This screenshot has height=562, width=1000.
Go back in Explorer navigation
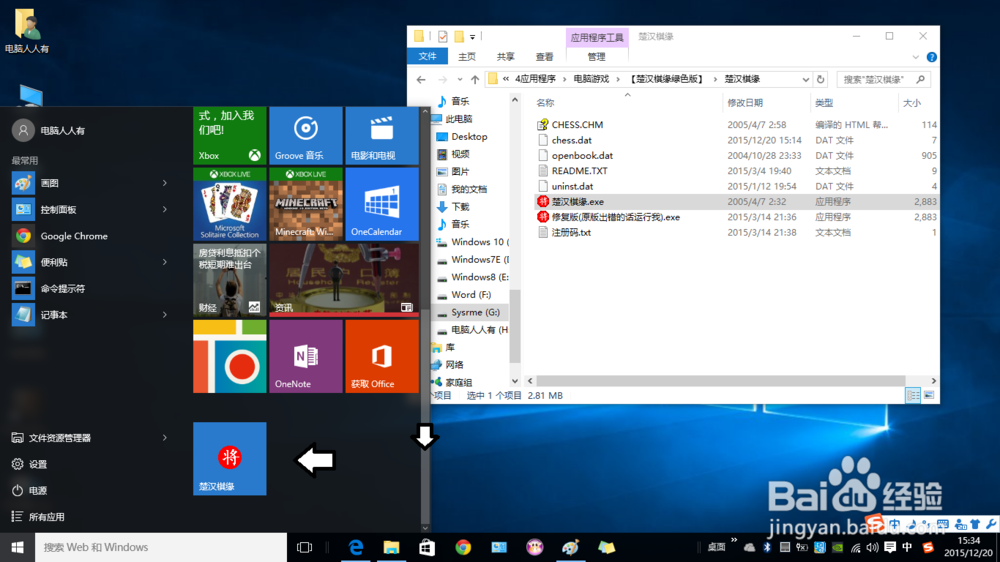tap(421, 79)
